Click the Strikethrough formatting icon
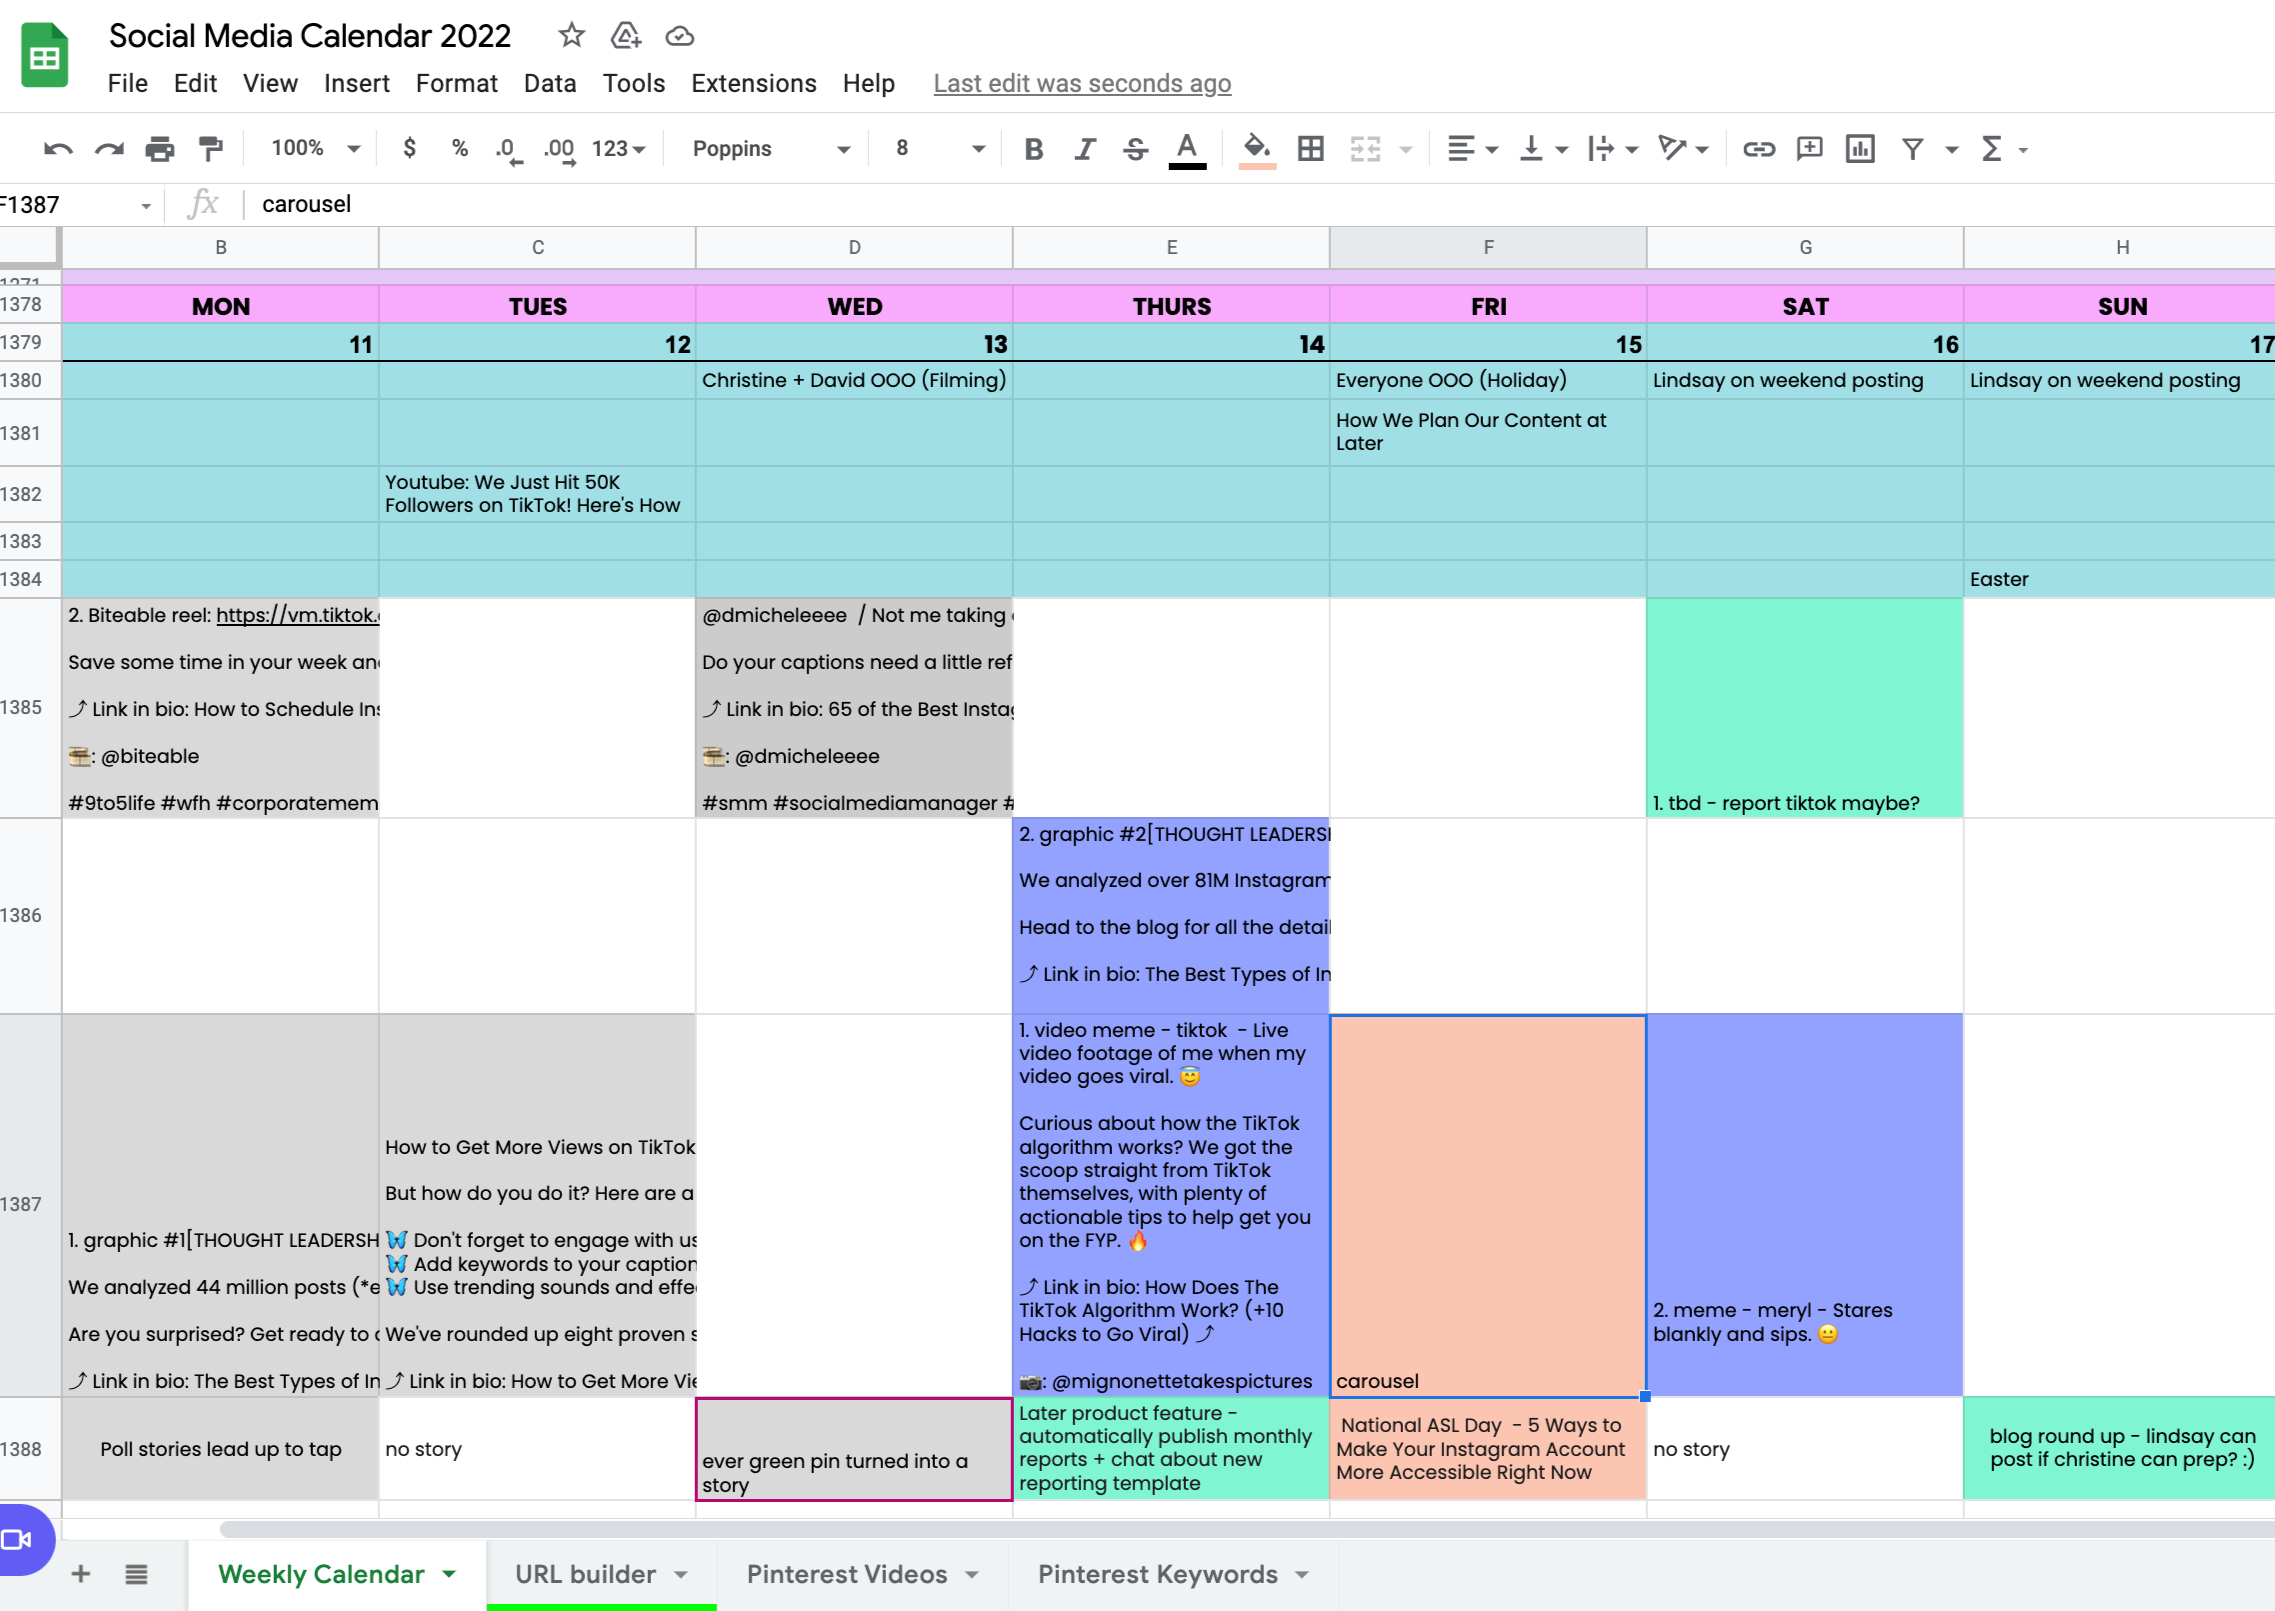The height and width of the screenshot is (1611, 2275). pyautogui.click(x=1133, y=148)
